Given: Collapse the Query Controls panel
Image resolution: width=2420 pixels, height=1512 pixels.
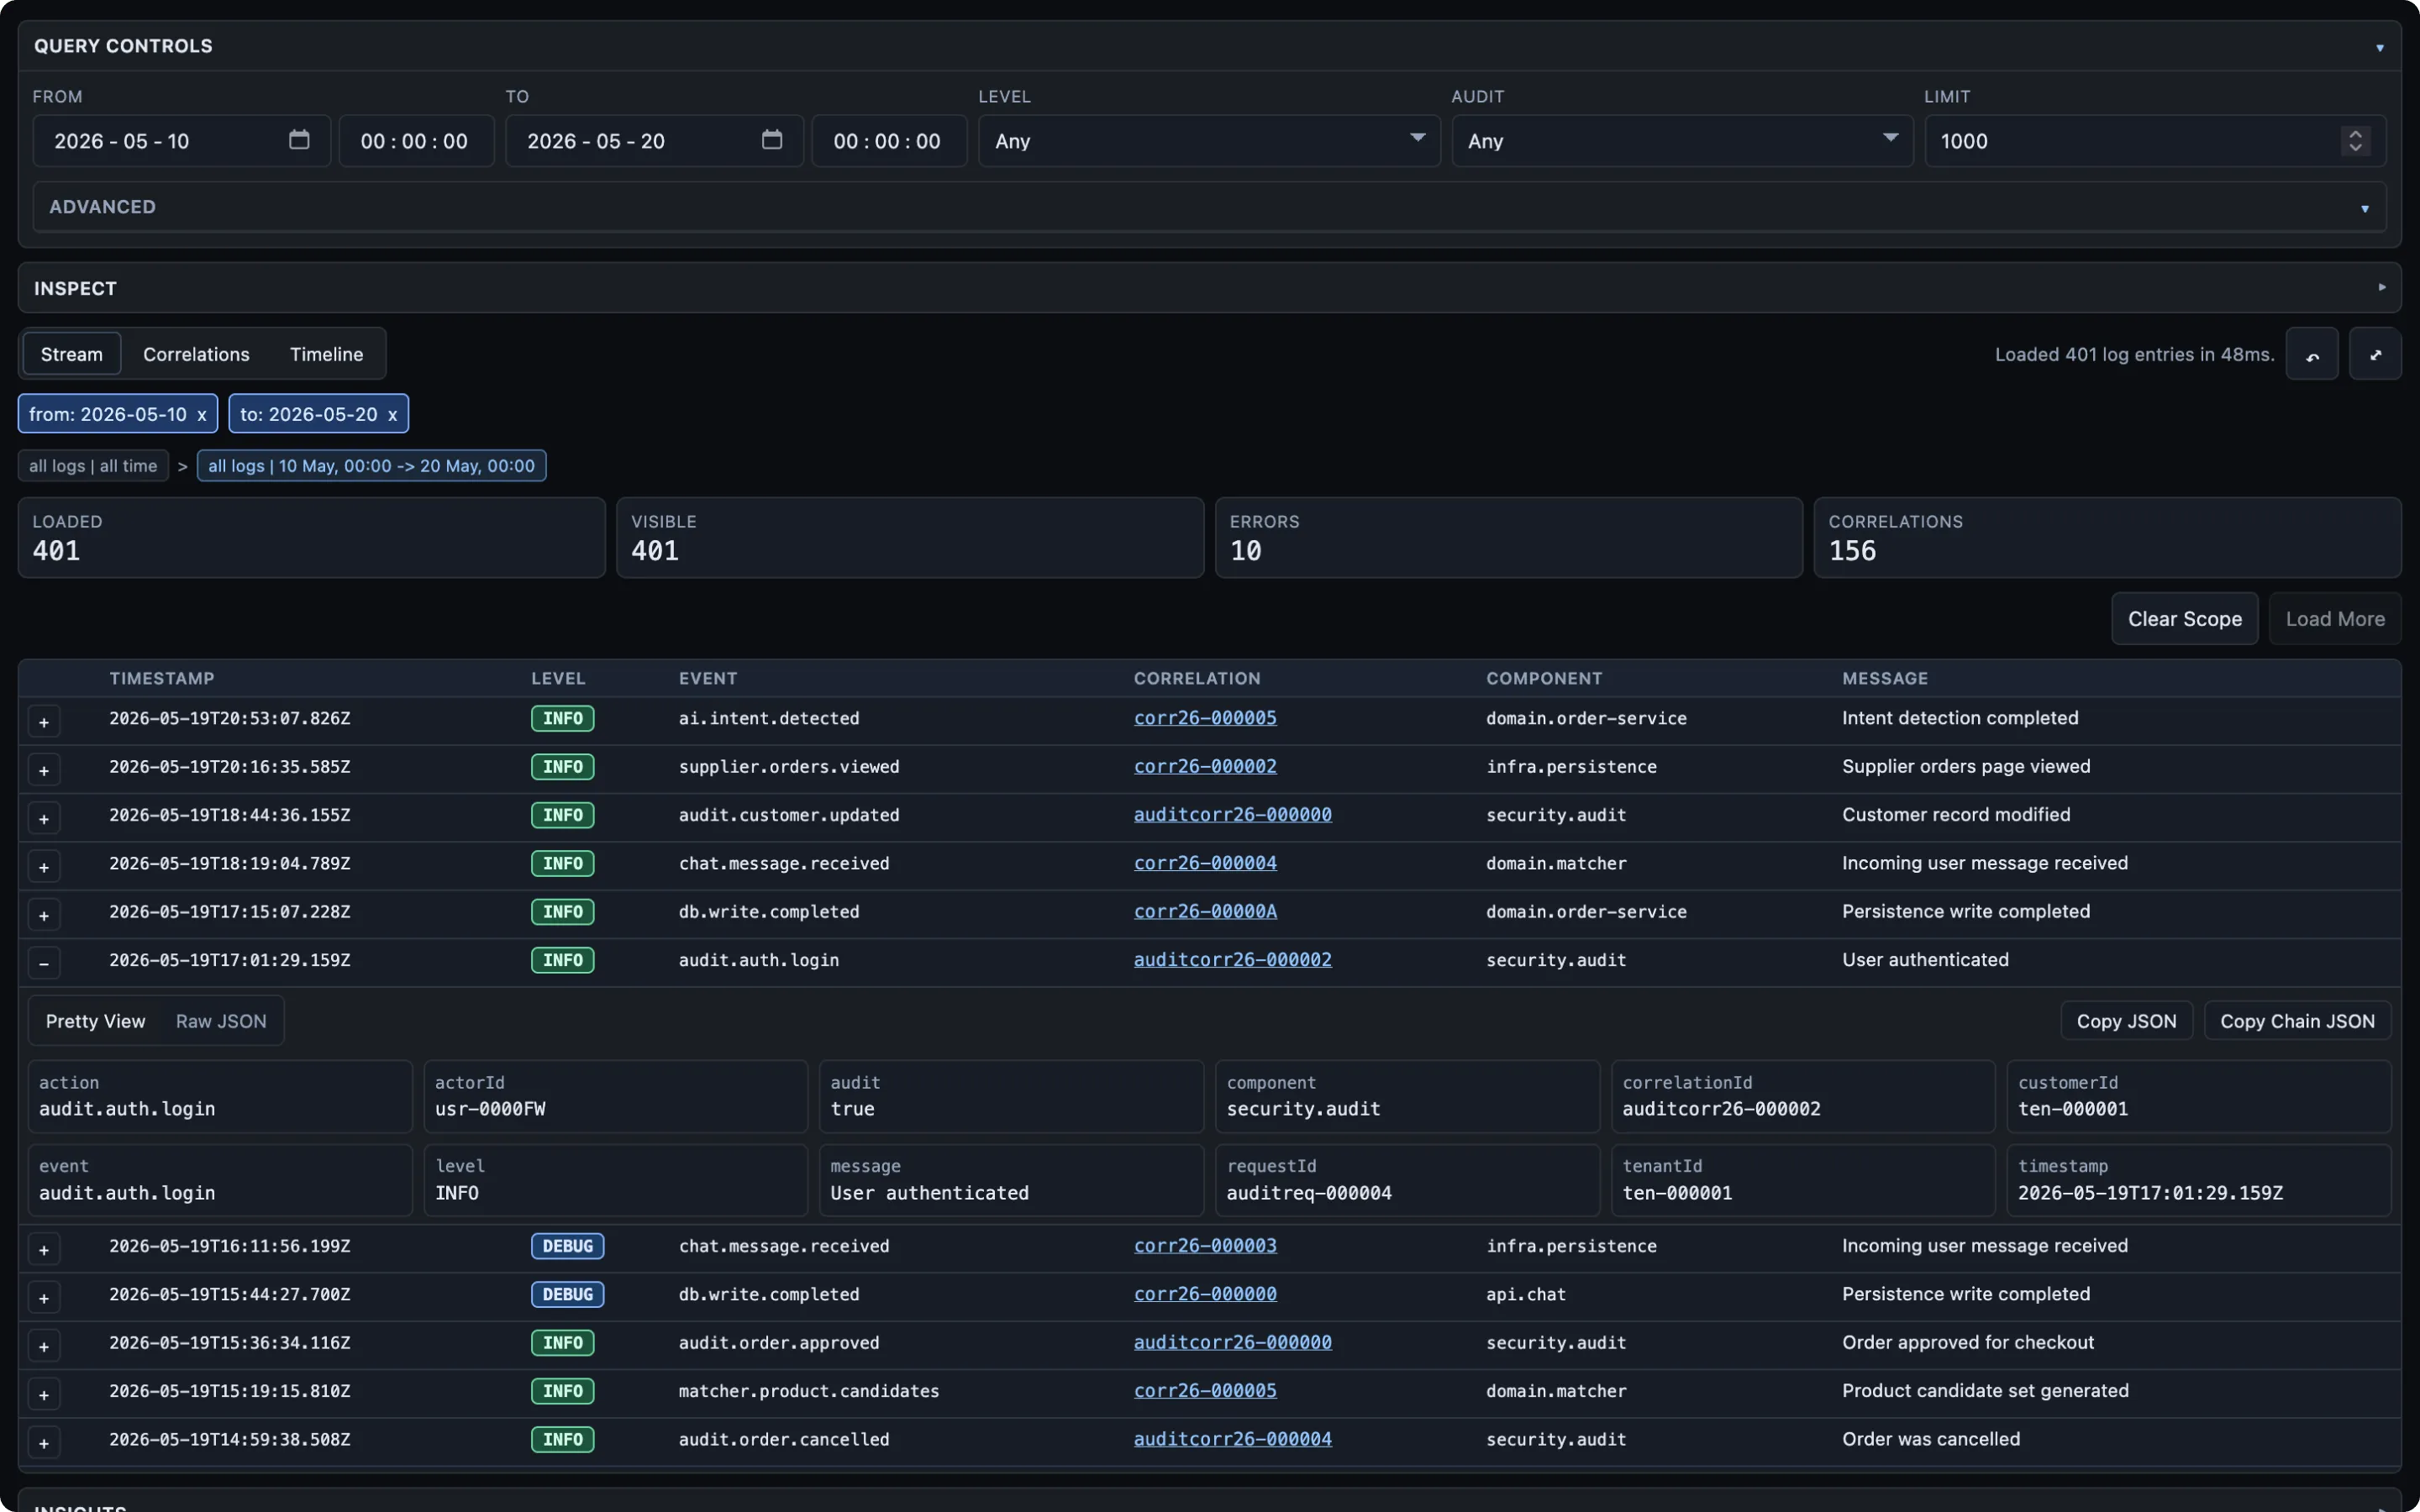Looking at the screenshot, I should tap(2380, 47).
